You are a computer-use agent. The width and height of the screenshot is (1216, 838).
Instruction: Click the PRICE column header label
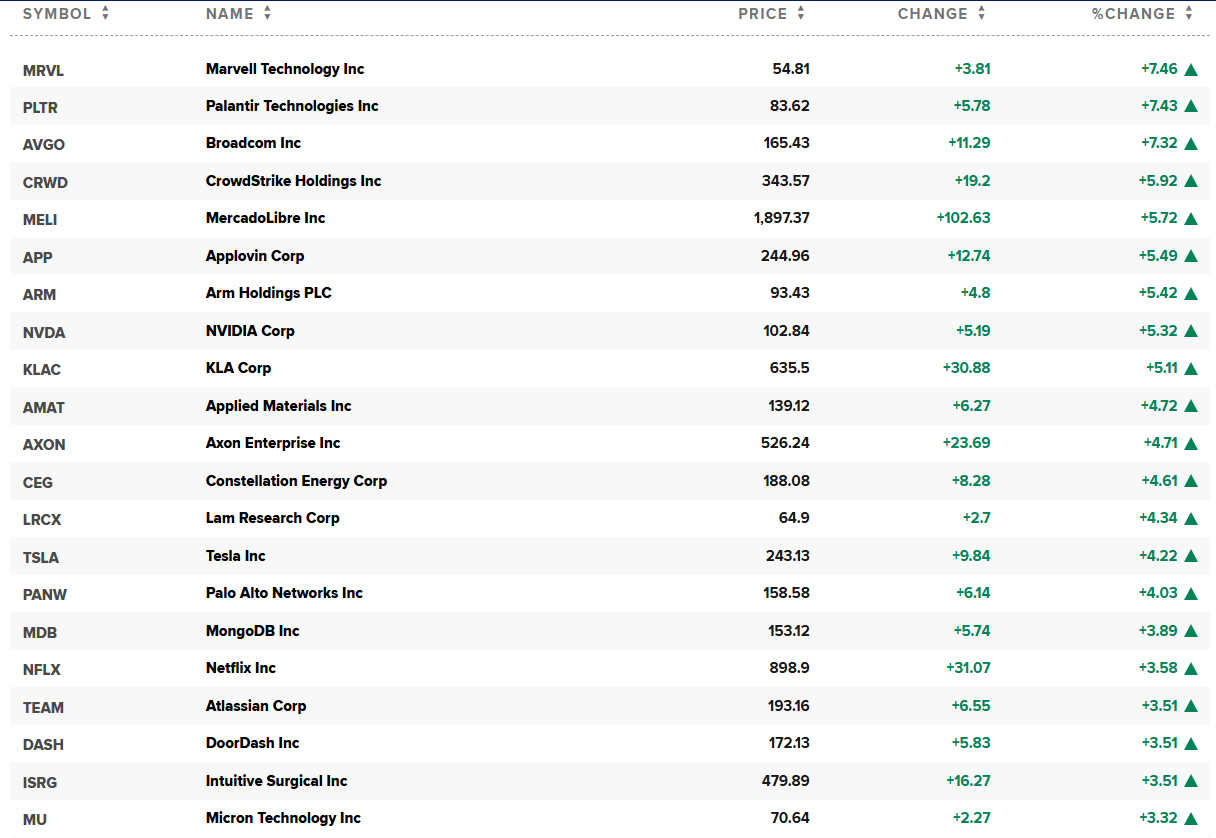click(763, 14)
